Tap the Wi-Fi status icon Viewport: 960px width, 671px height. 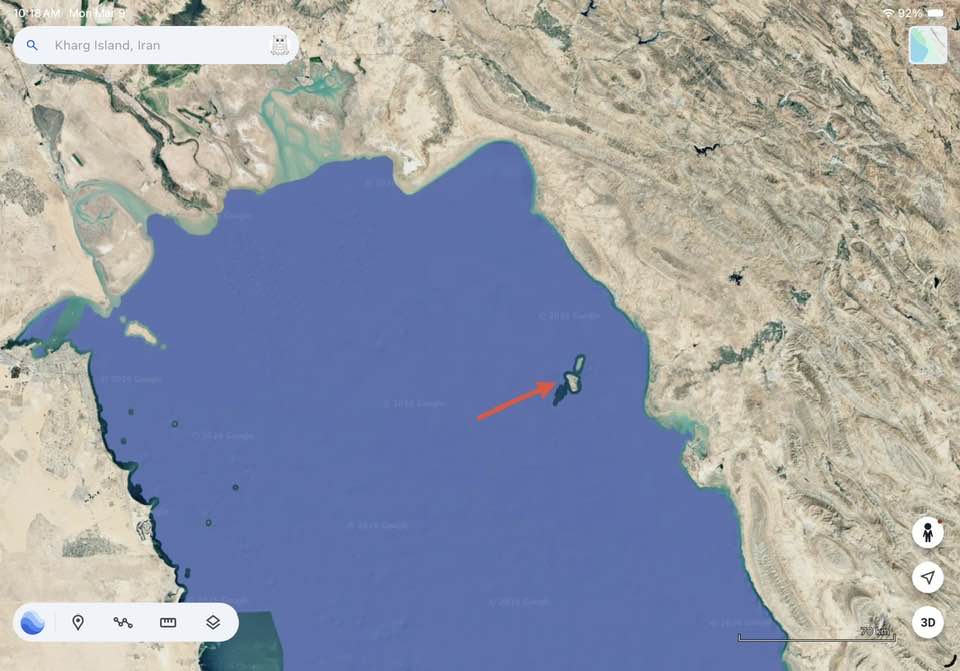[888, 13]
